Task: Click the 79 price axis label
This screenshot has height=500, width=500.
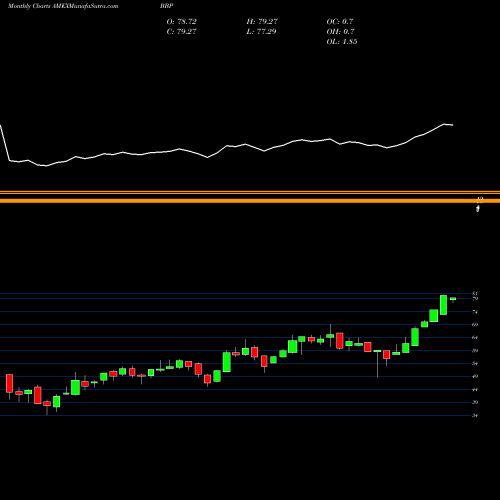Action: coord(475,299)
